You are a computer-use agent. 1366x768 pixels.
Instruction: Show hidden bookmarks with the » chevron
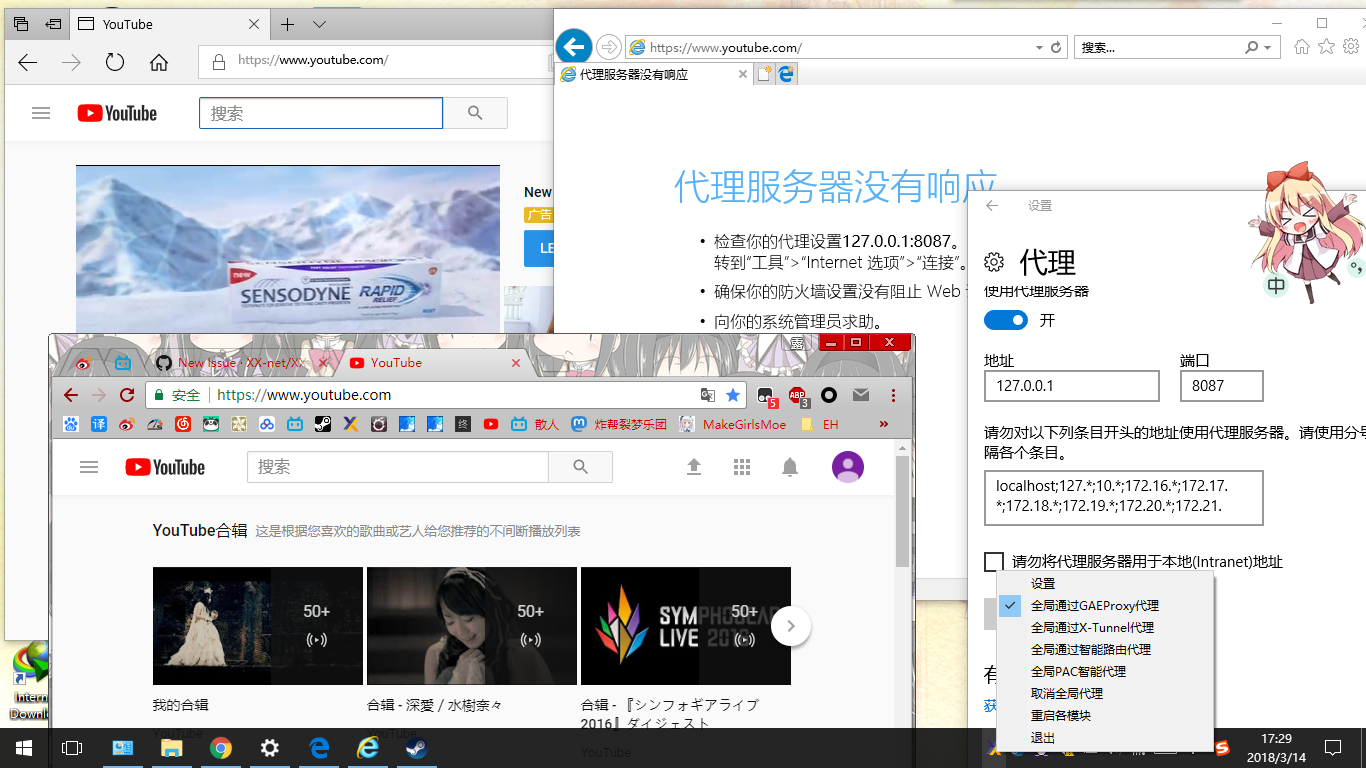tap(884, 424)
